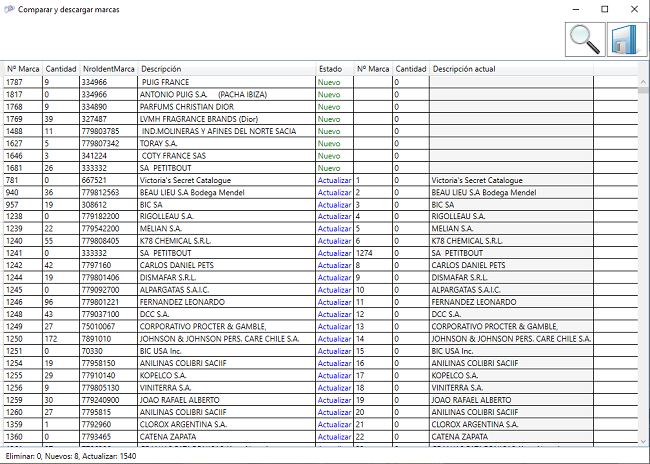
Task: Select left BIC SA description cell
Action: click(226, 205)
